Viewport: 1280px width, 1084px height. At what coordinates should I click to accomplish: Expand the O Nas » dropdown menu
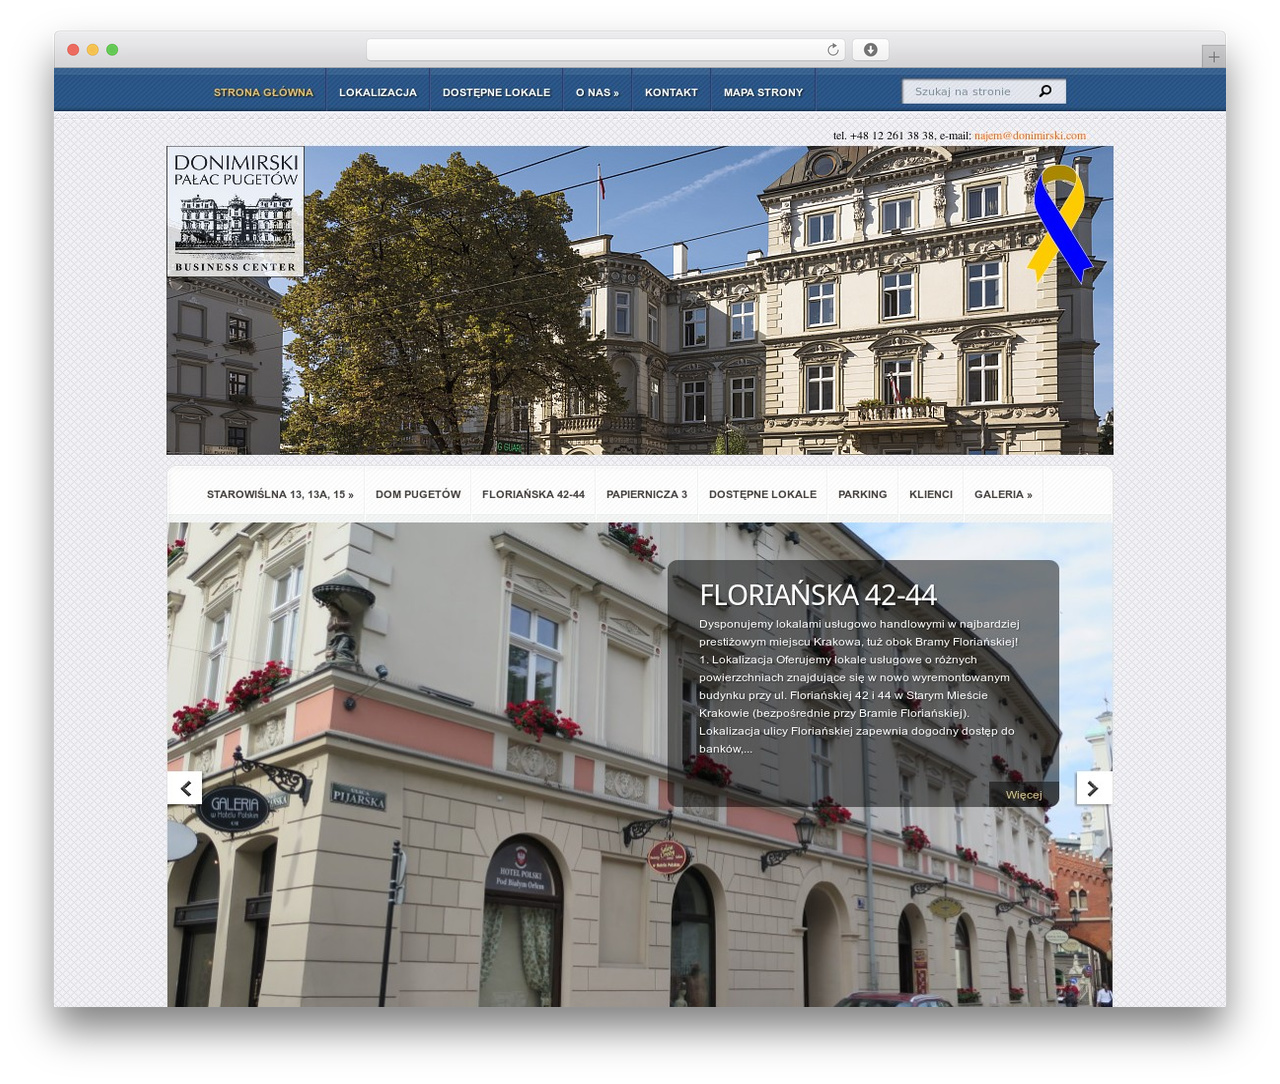pos(597,92)
